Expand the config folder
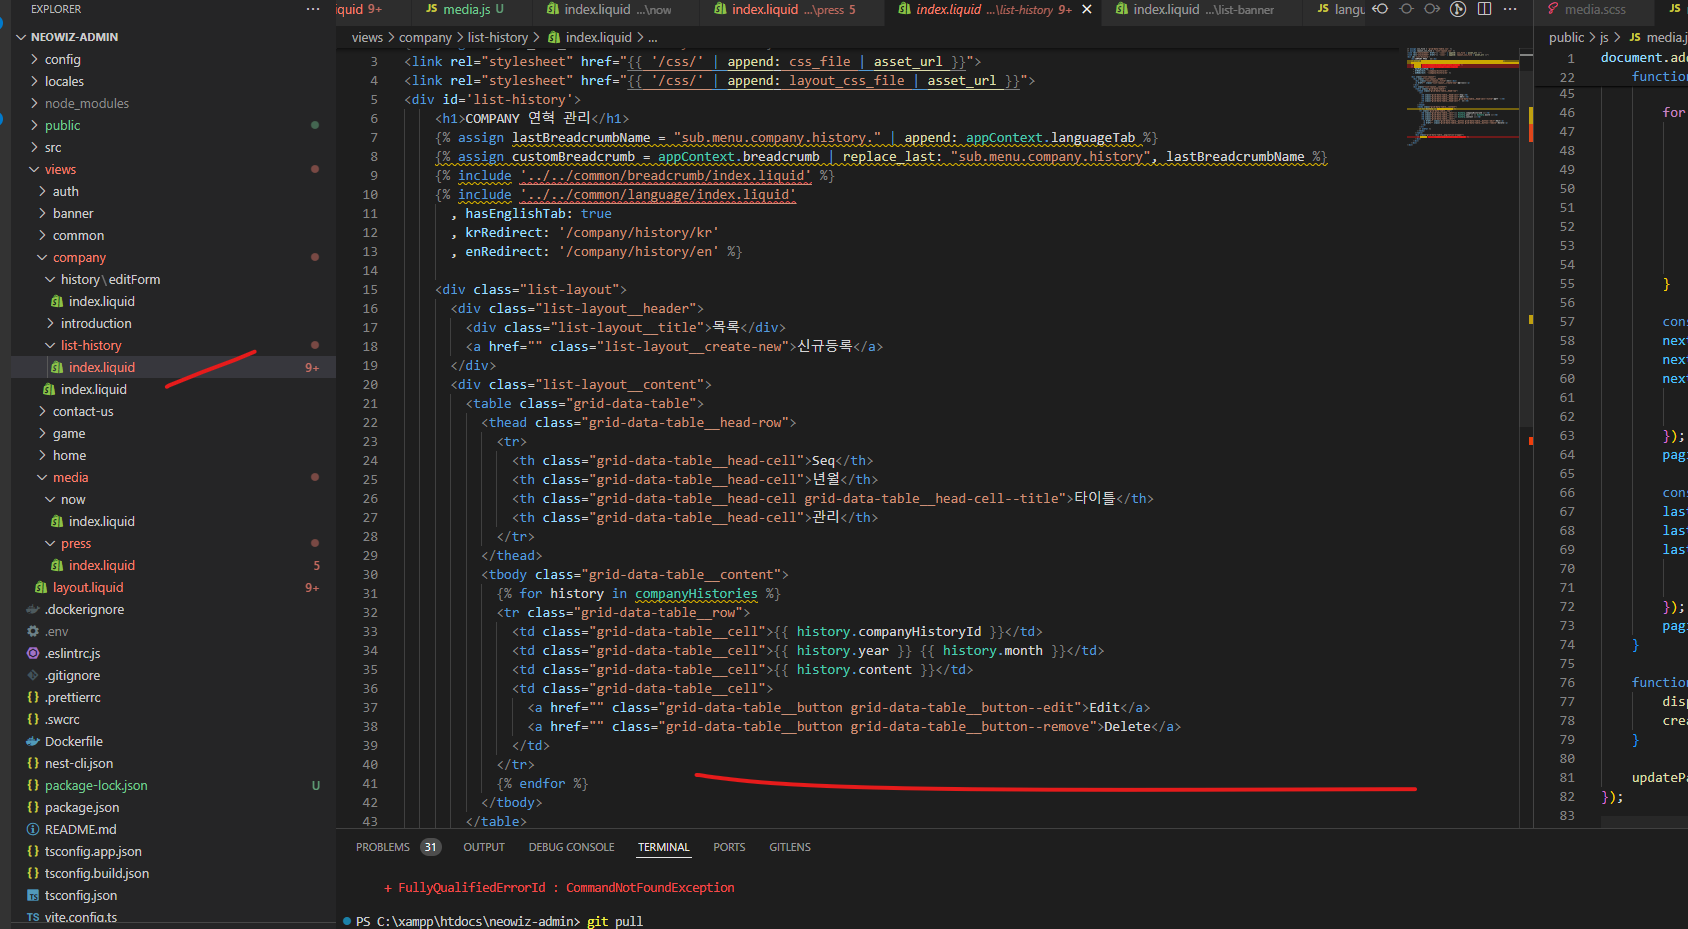The width and height of the screenshot is (1688, 929). 173,59
